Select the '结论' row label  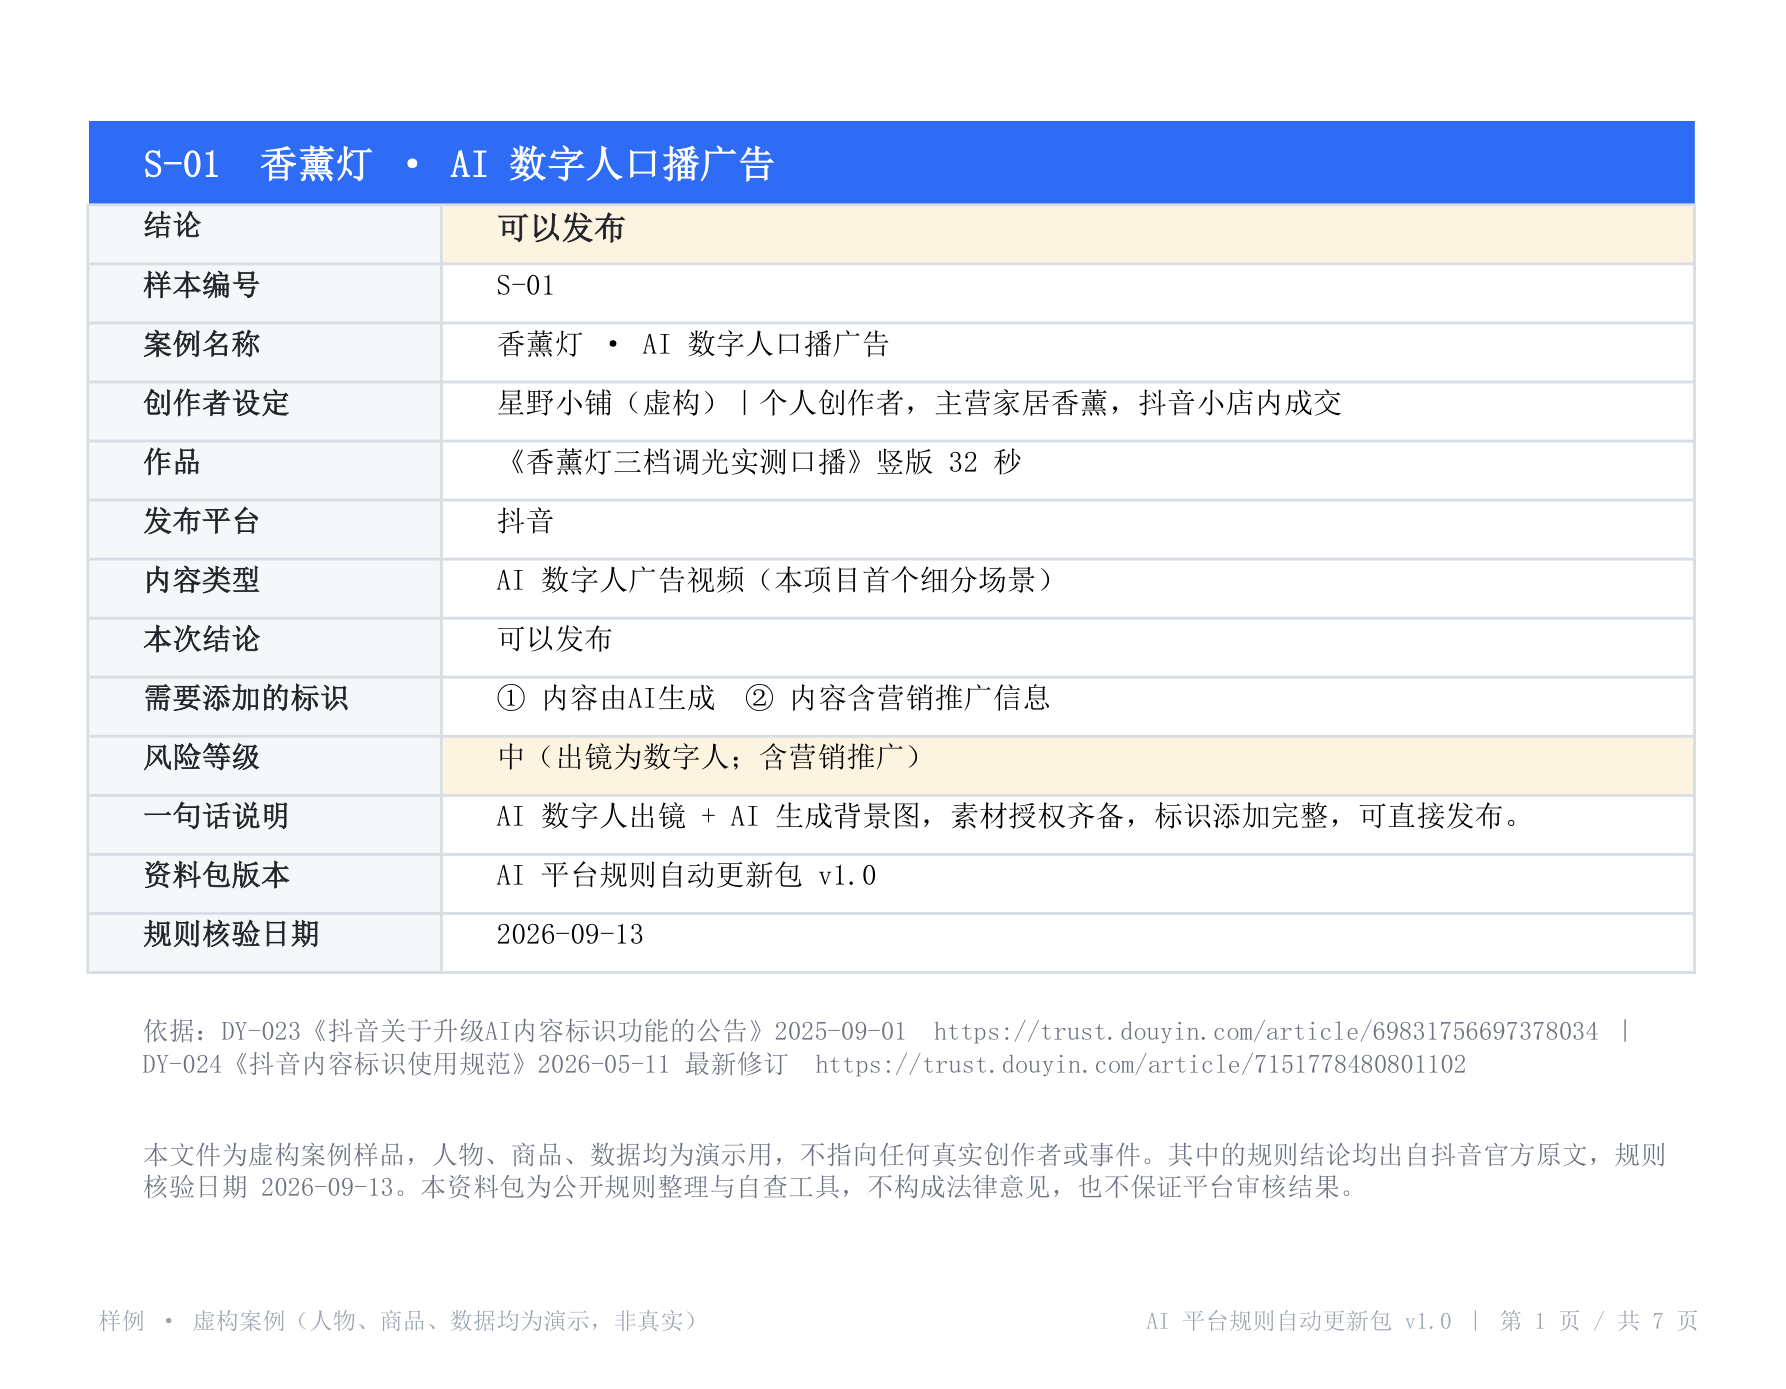(x=172, y=226)
